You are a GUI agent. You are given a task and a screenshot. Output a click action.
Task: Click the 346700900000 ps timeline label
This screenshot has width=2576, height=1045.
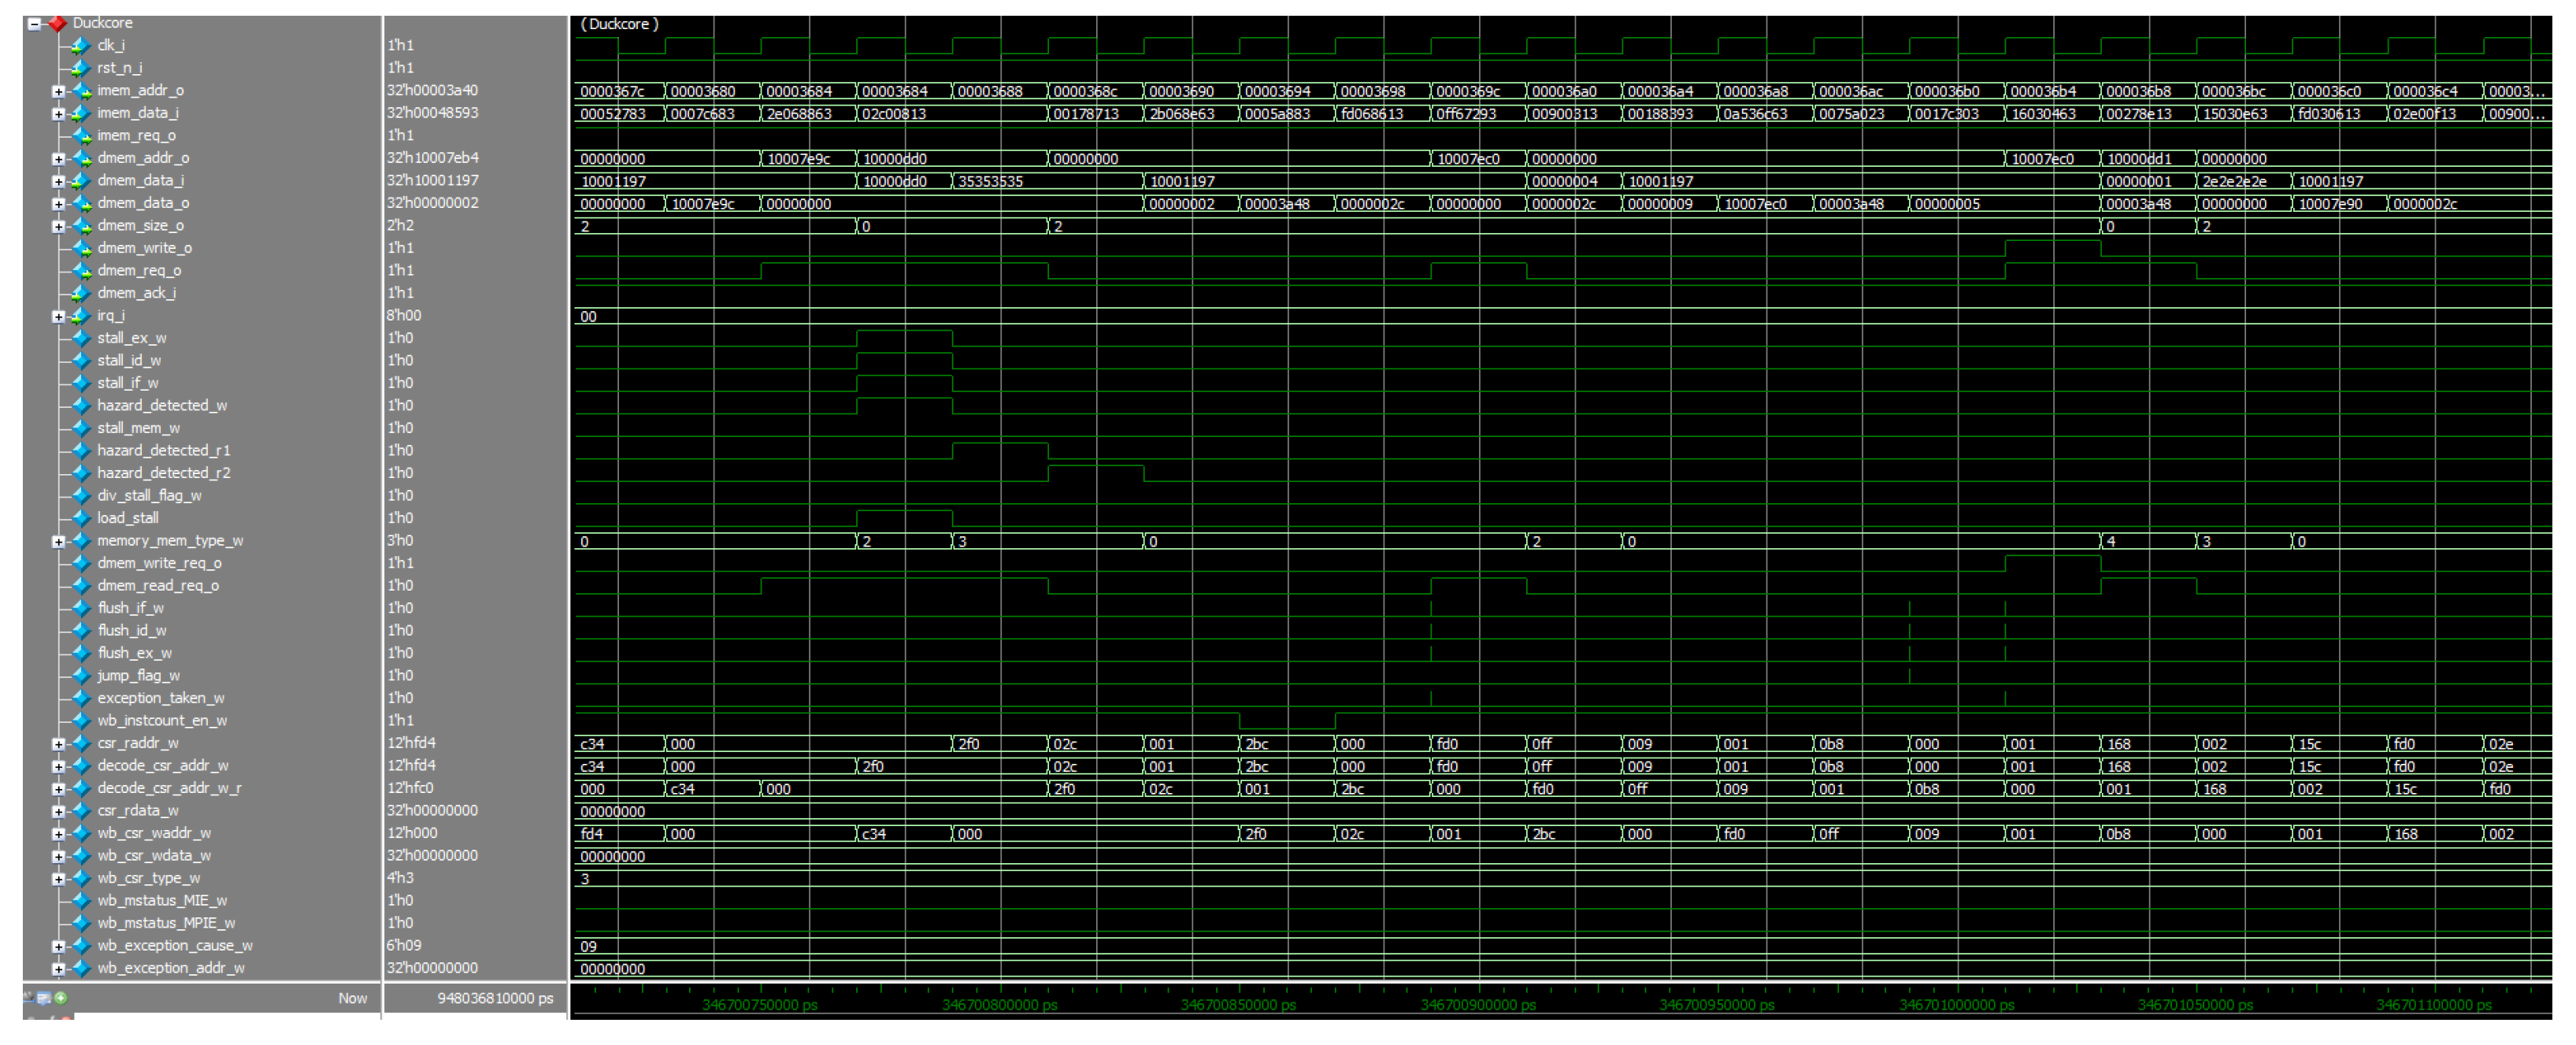tap(1478, 1005)
